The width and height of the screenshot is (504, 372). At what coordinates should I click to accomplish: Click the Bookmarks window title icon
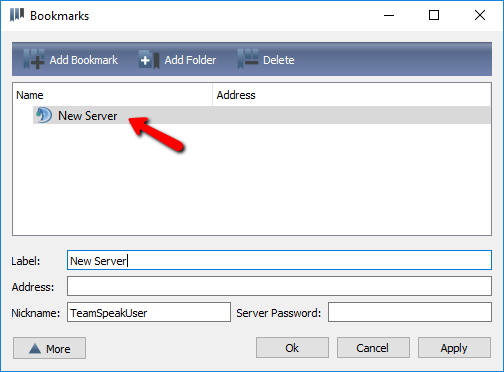pos(17,15)
